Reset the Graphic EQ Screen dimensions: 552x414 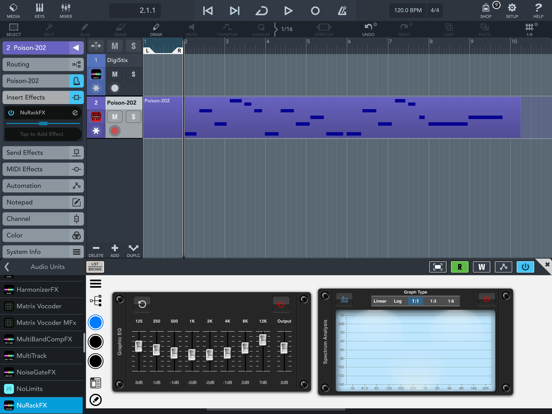pyautogui.click(x=142, y=303)
